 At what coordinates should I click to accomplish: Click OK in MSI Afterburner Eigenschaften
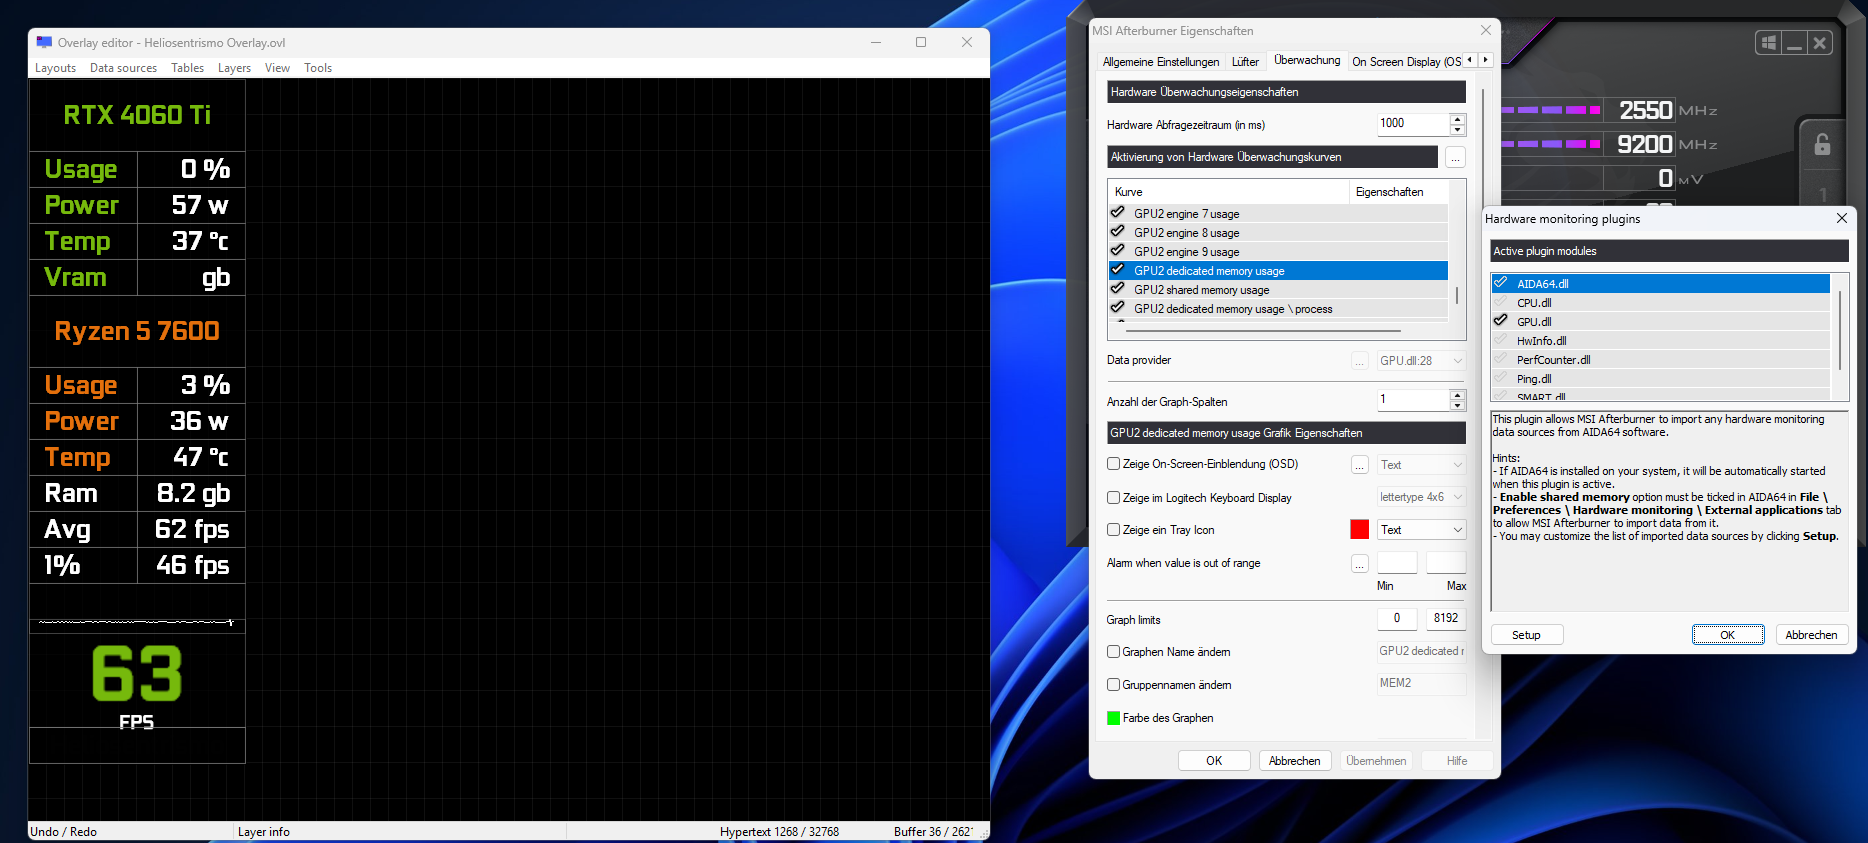pos(1214,761)
